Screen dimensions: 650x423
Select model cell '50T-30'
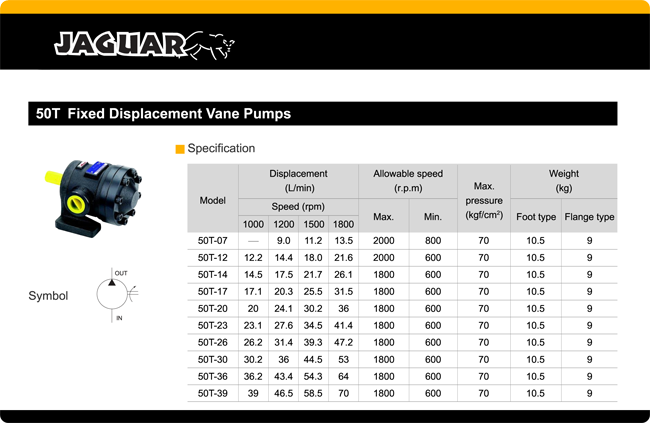point(213,360)
